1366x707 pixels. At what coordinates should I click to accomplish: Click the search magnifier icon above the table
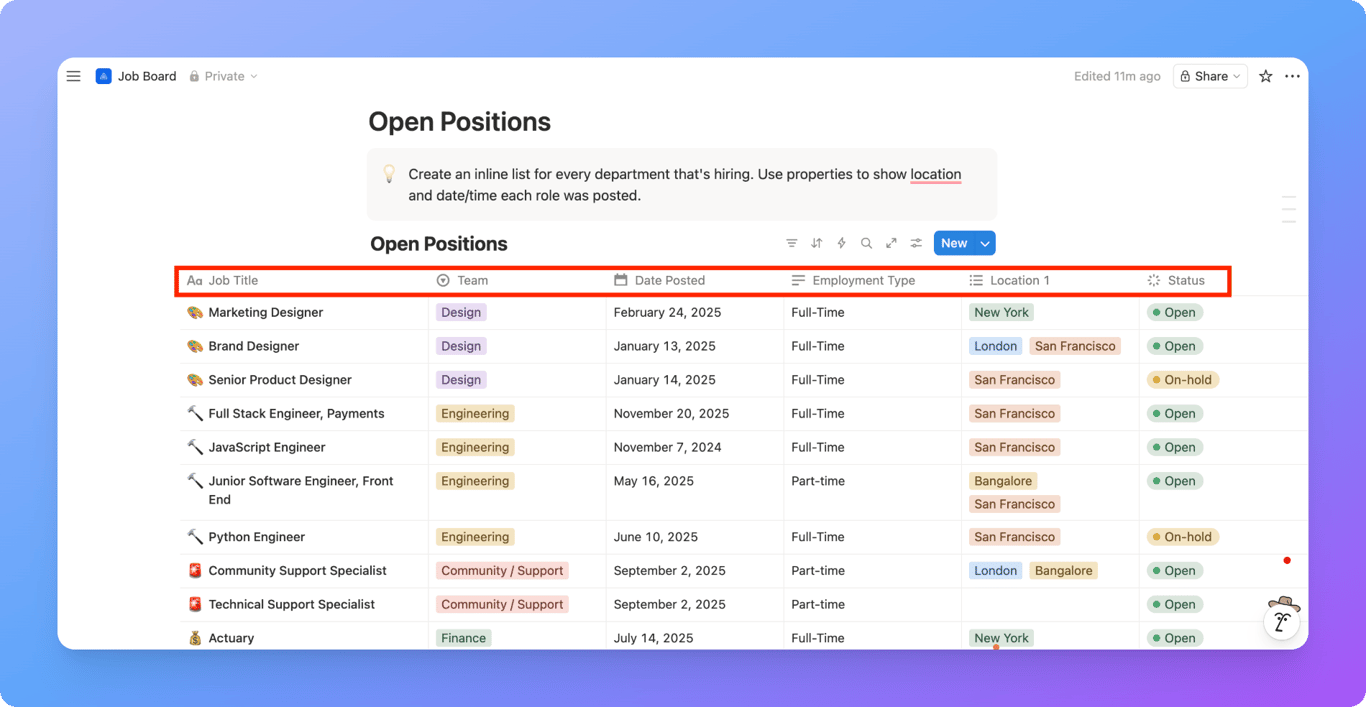pyautogui.click(x=866, y=243)
